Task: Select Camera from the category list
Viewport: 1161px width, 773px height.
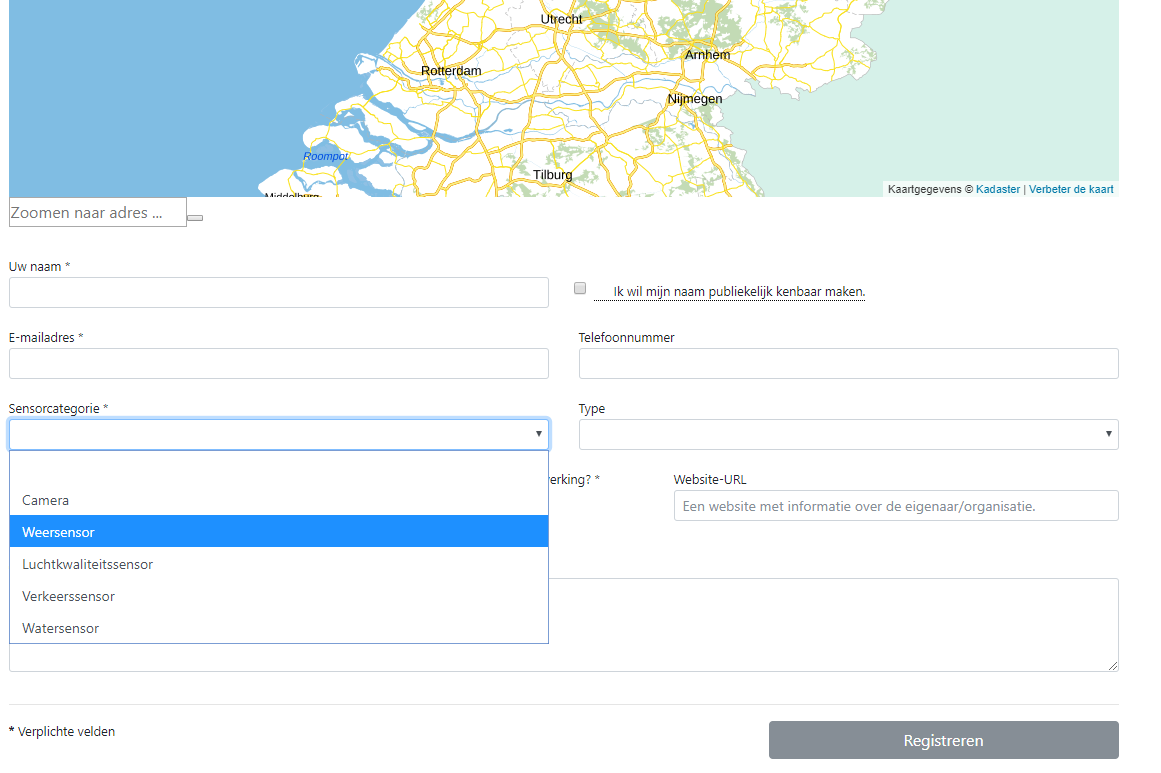Action: coord(46,500)
